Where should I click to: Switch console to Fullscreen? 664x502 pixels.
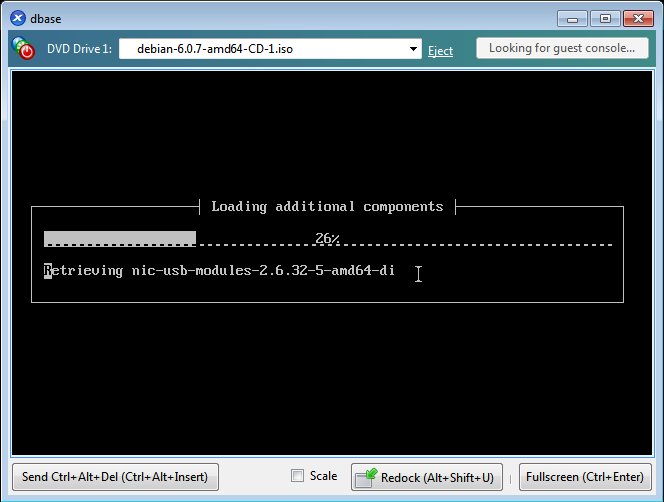pos(585,477)
